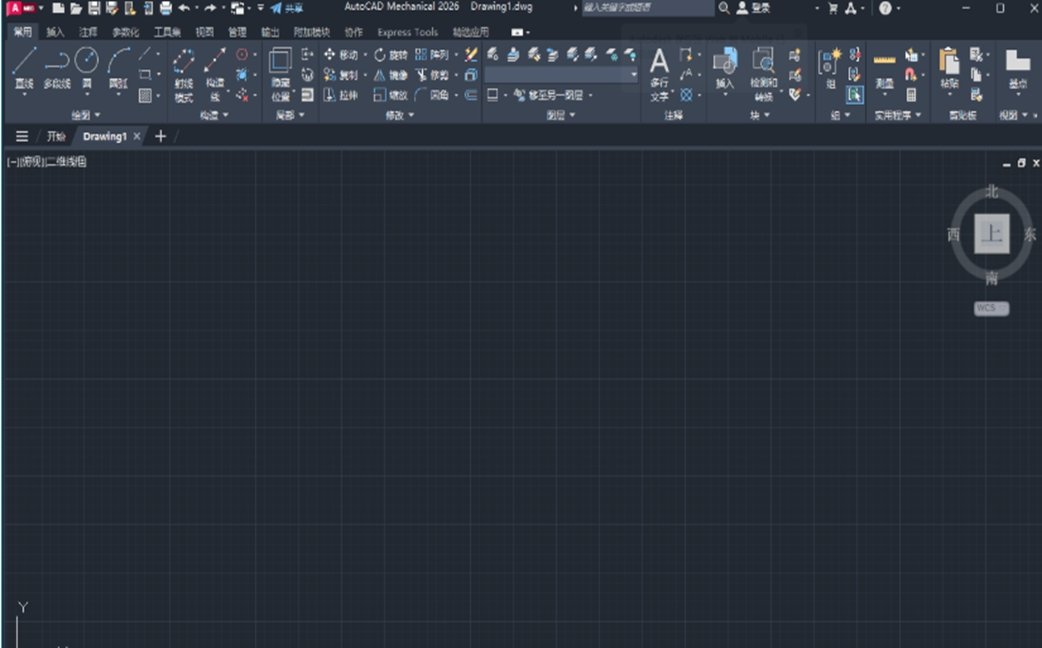The width and height of the screenshot is (1042, 648).
Task: Click the ViewCube 上 (Top) face
Action: pyautogui.click(x=991, y=233)
